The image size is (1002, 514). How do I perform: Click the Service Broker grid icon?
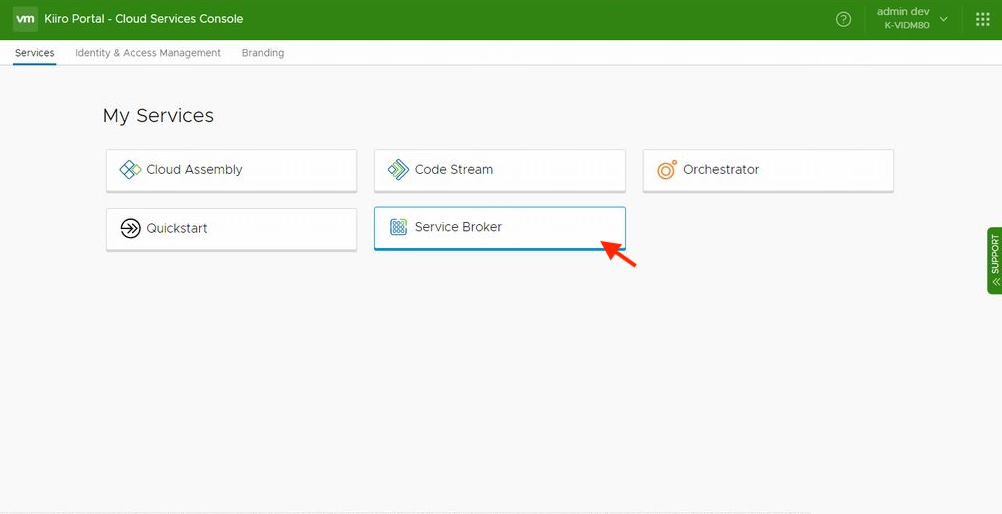tap(399, 227)
